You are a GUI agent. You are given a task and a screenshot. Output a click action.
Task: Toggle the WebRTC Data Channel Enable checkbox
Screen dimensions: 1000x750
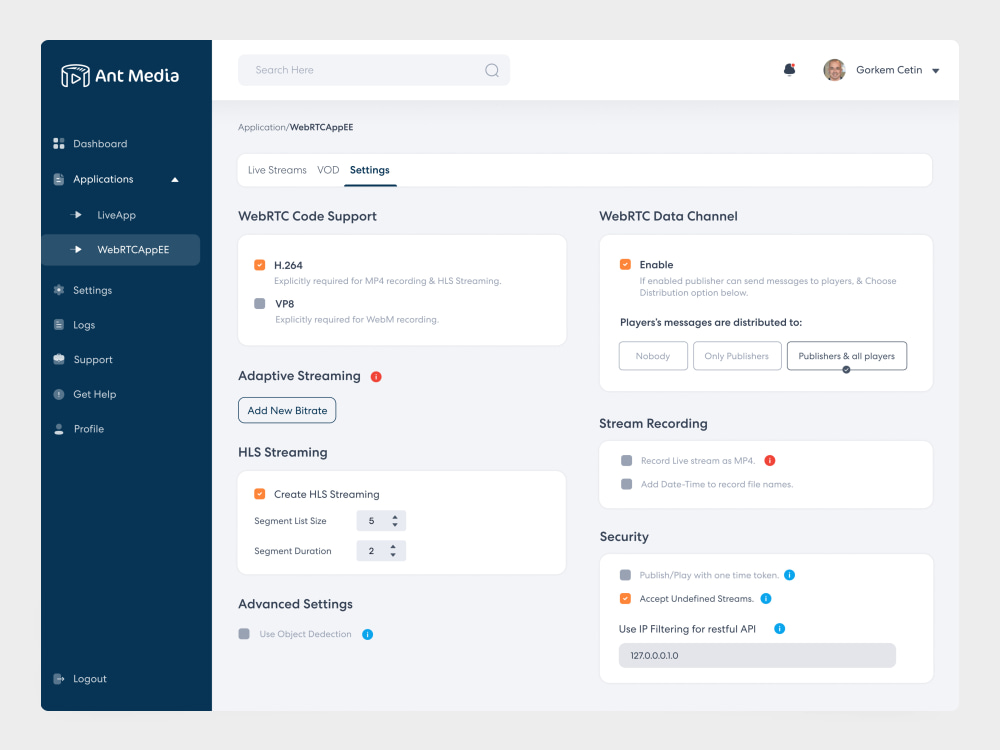click(625, 265)
